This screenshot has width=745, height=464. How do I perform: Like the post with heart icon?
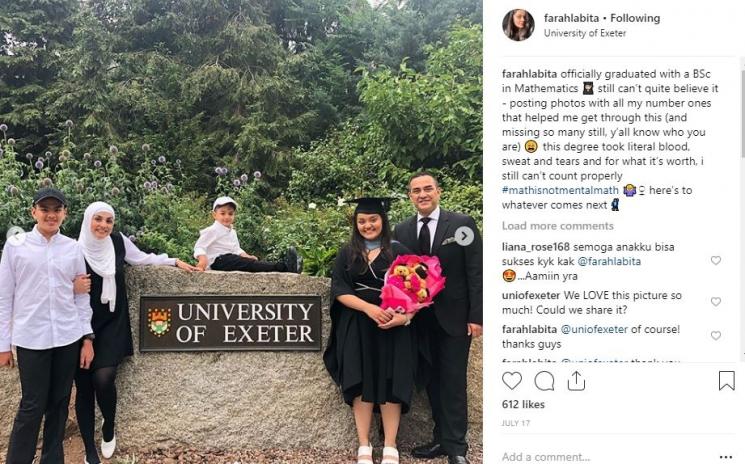coord(512,381)
